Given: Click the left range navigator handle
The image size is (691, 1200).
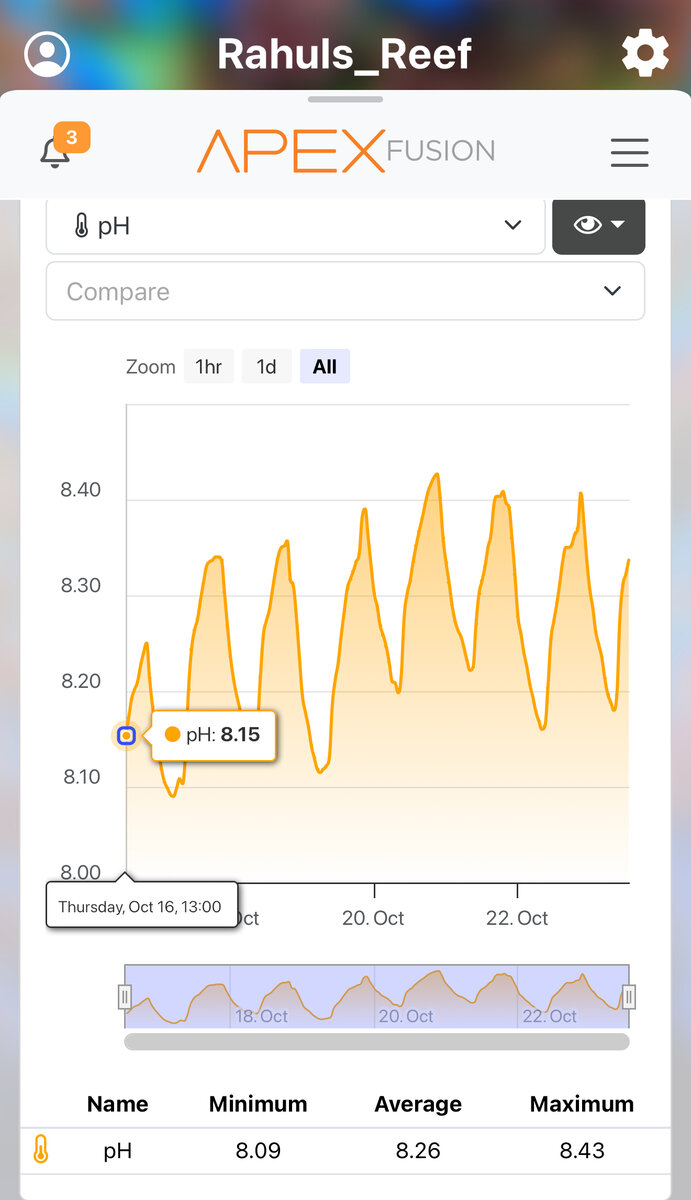Looking at the screenshot, I should coord(125,996).
